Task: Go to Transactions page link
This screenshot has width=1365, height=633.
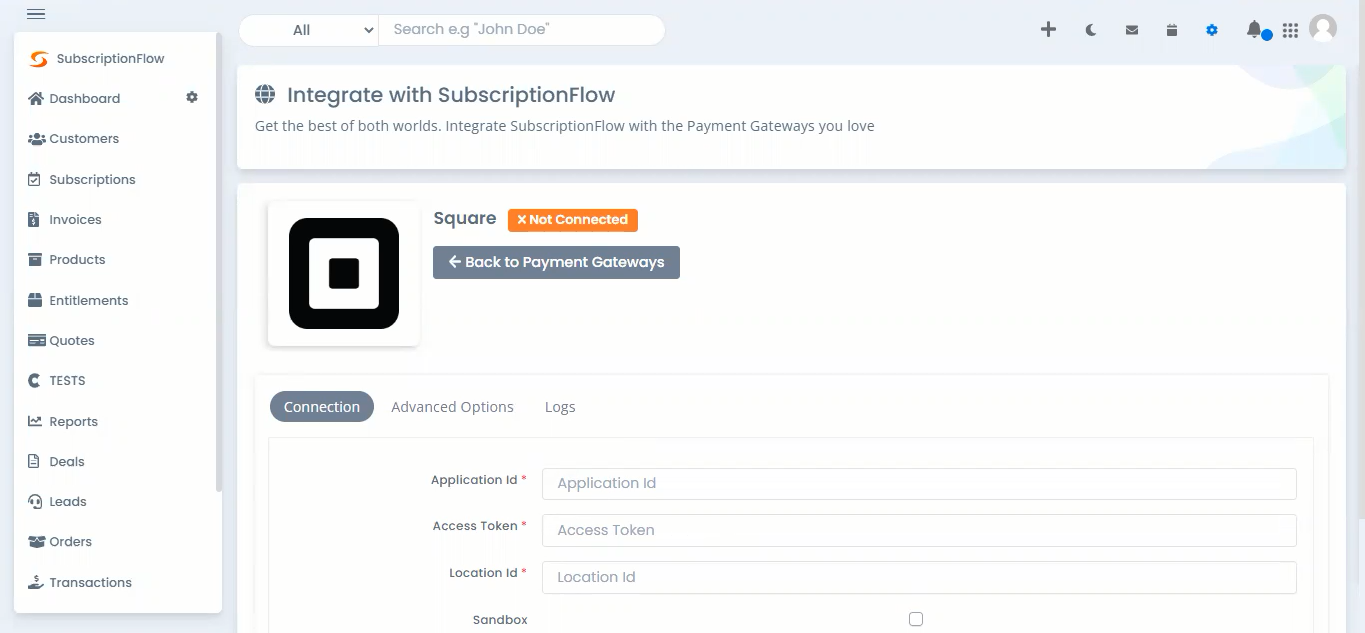Action: [x=90, y=583]
